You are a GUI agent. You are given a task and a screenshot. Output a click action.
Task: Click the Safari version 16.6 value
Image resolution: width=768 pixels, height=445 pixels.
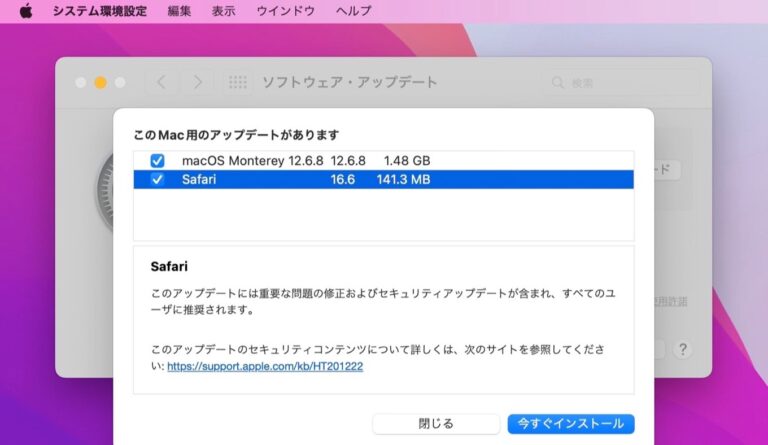click(x=342, y=179)
